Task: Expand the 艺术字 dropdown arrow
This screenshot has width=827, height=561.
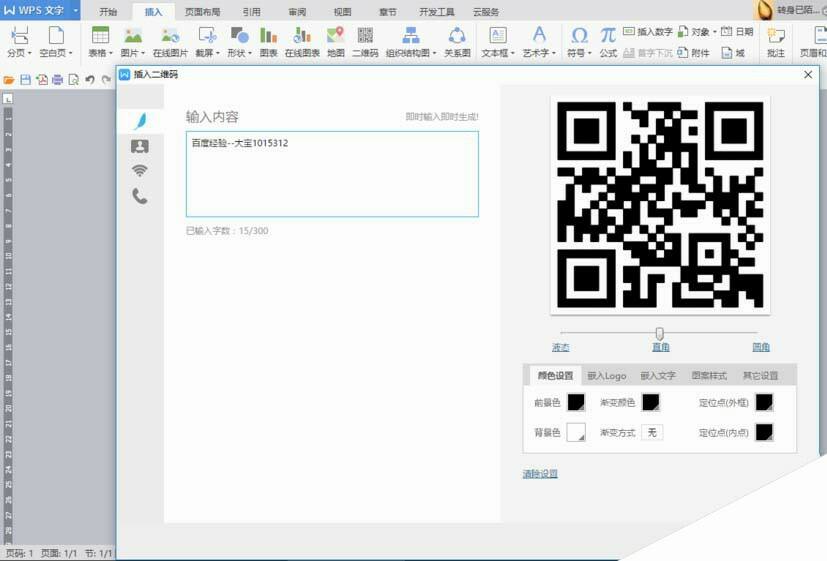Action: coord(553,53)
